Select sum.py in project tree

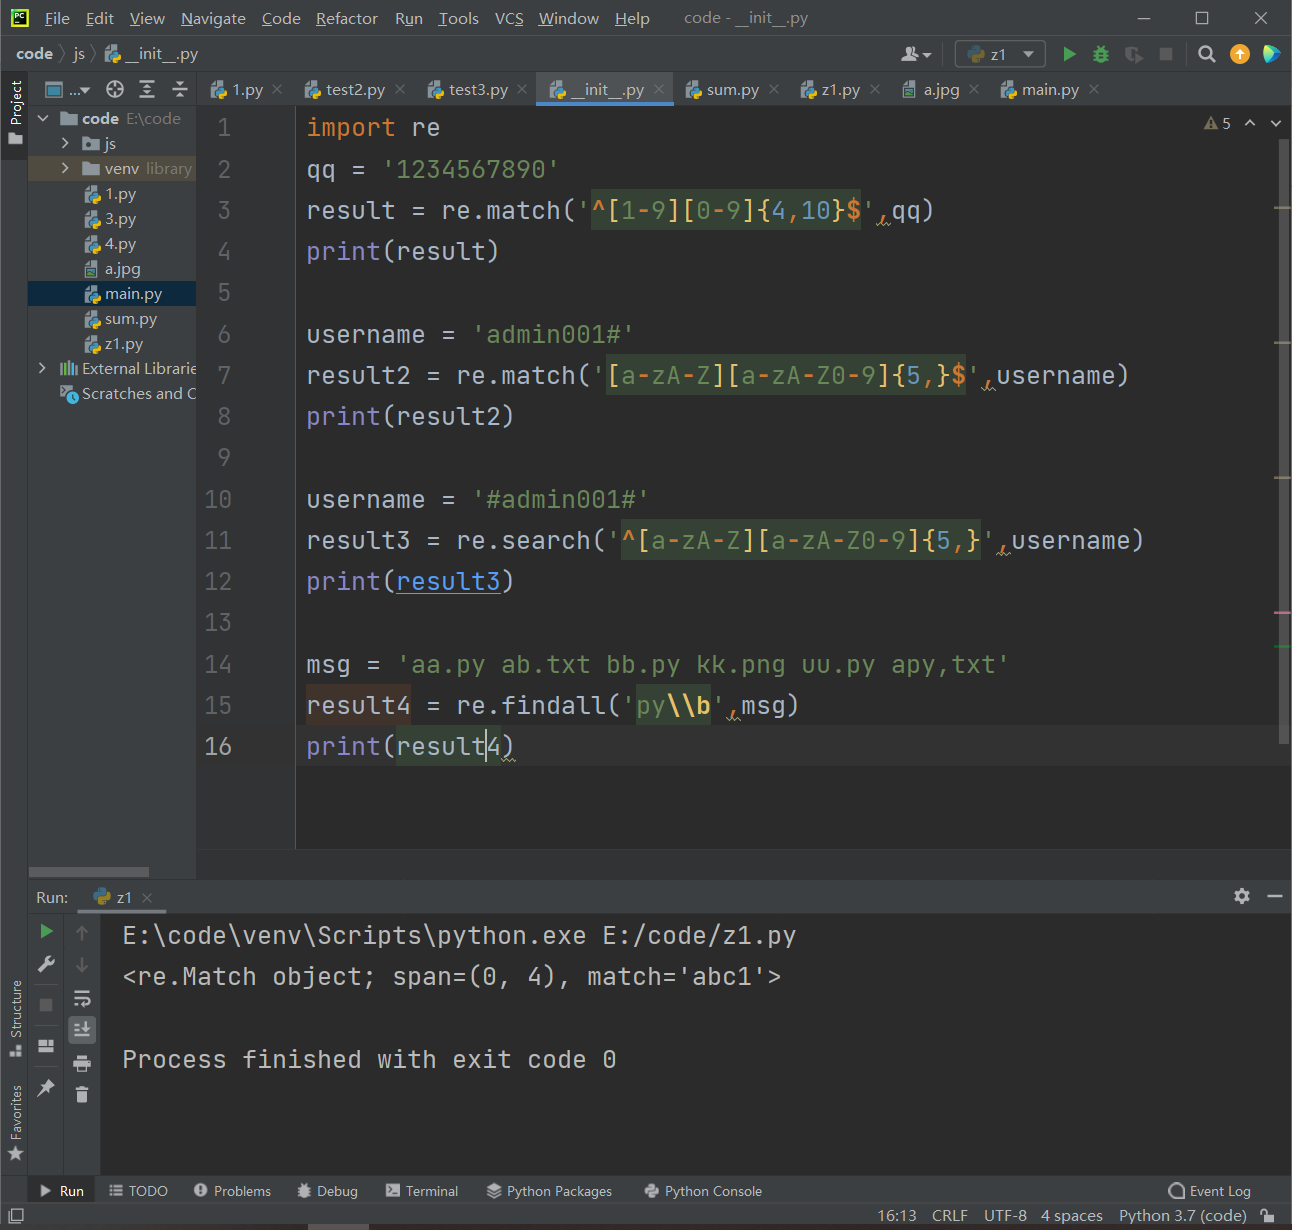point(121,319)
